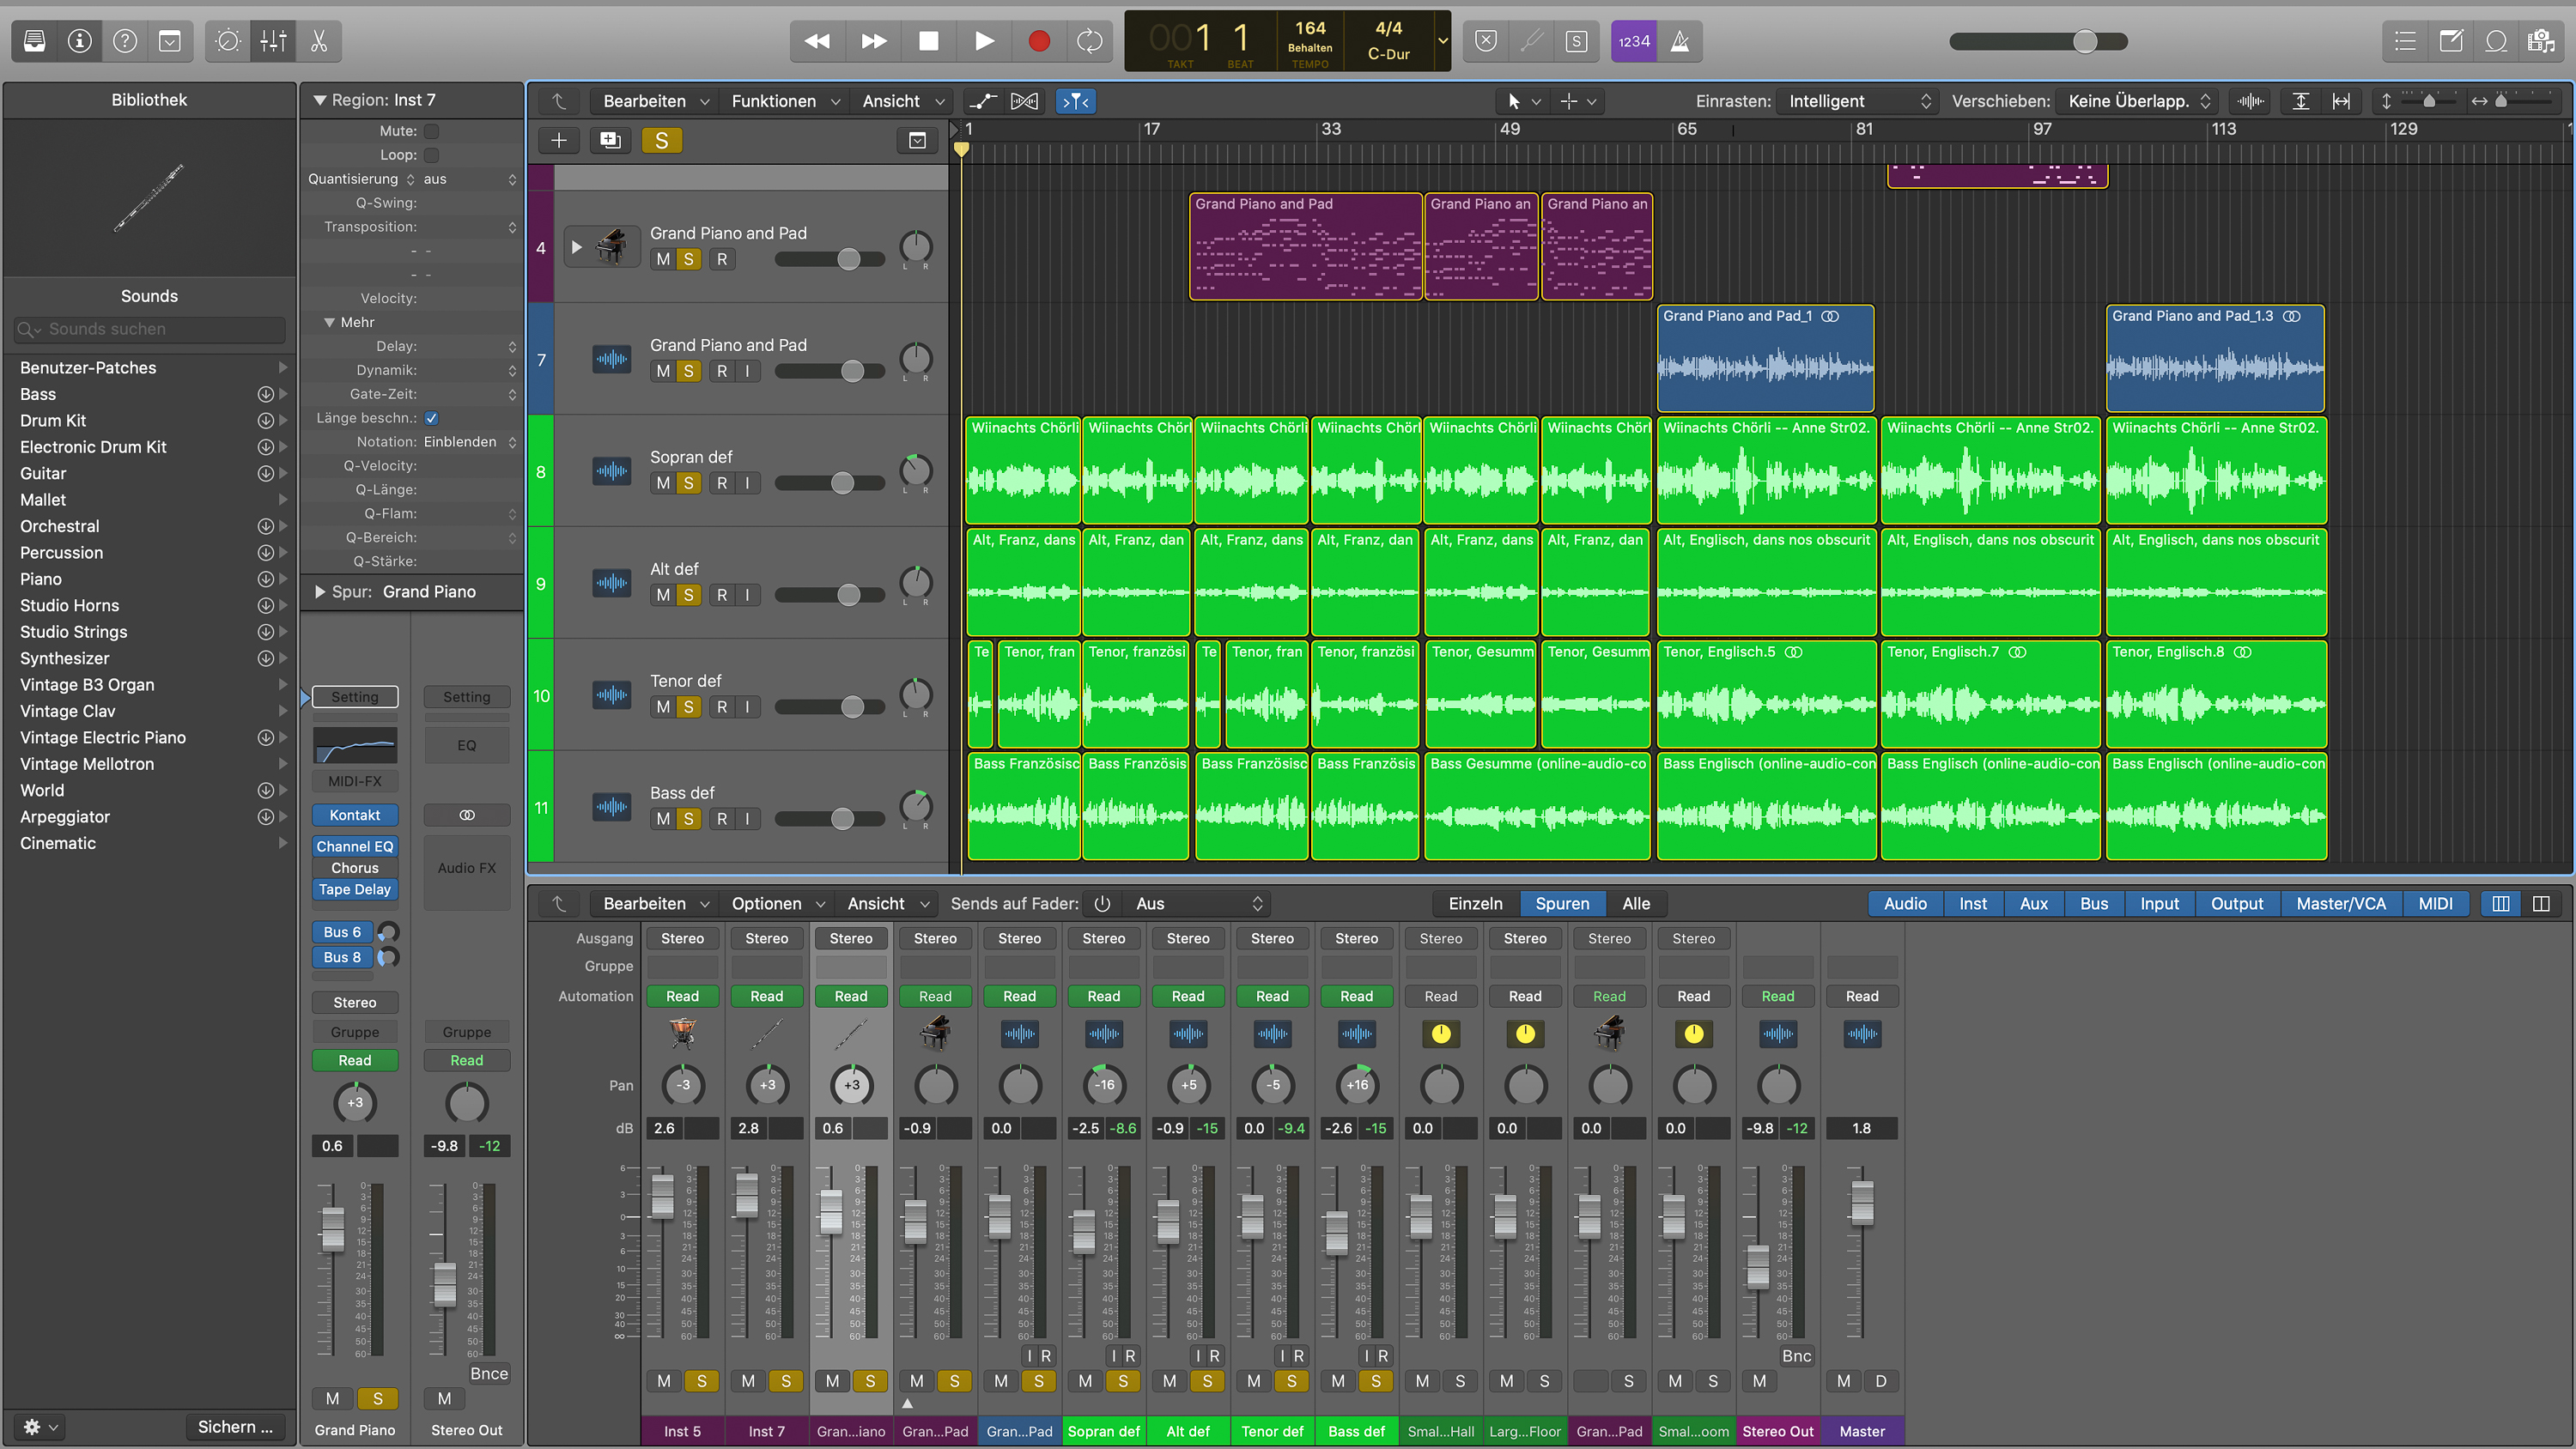Toggle the Cycle mode button

click(1089, 41)
